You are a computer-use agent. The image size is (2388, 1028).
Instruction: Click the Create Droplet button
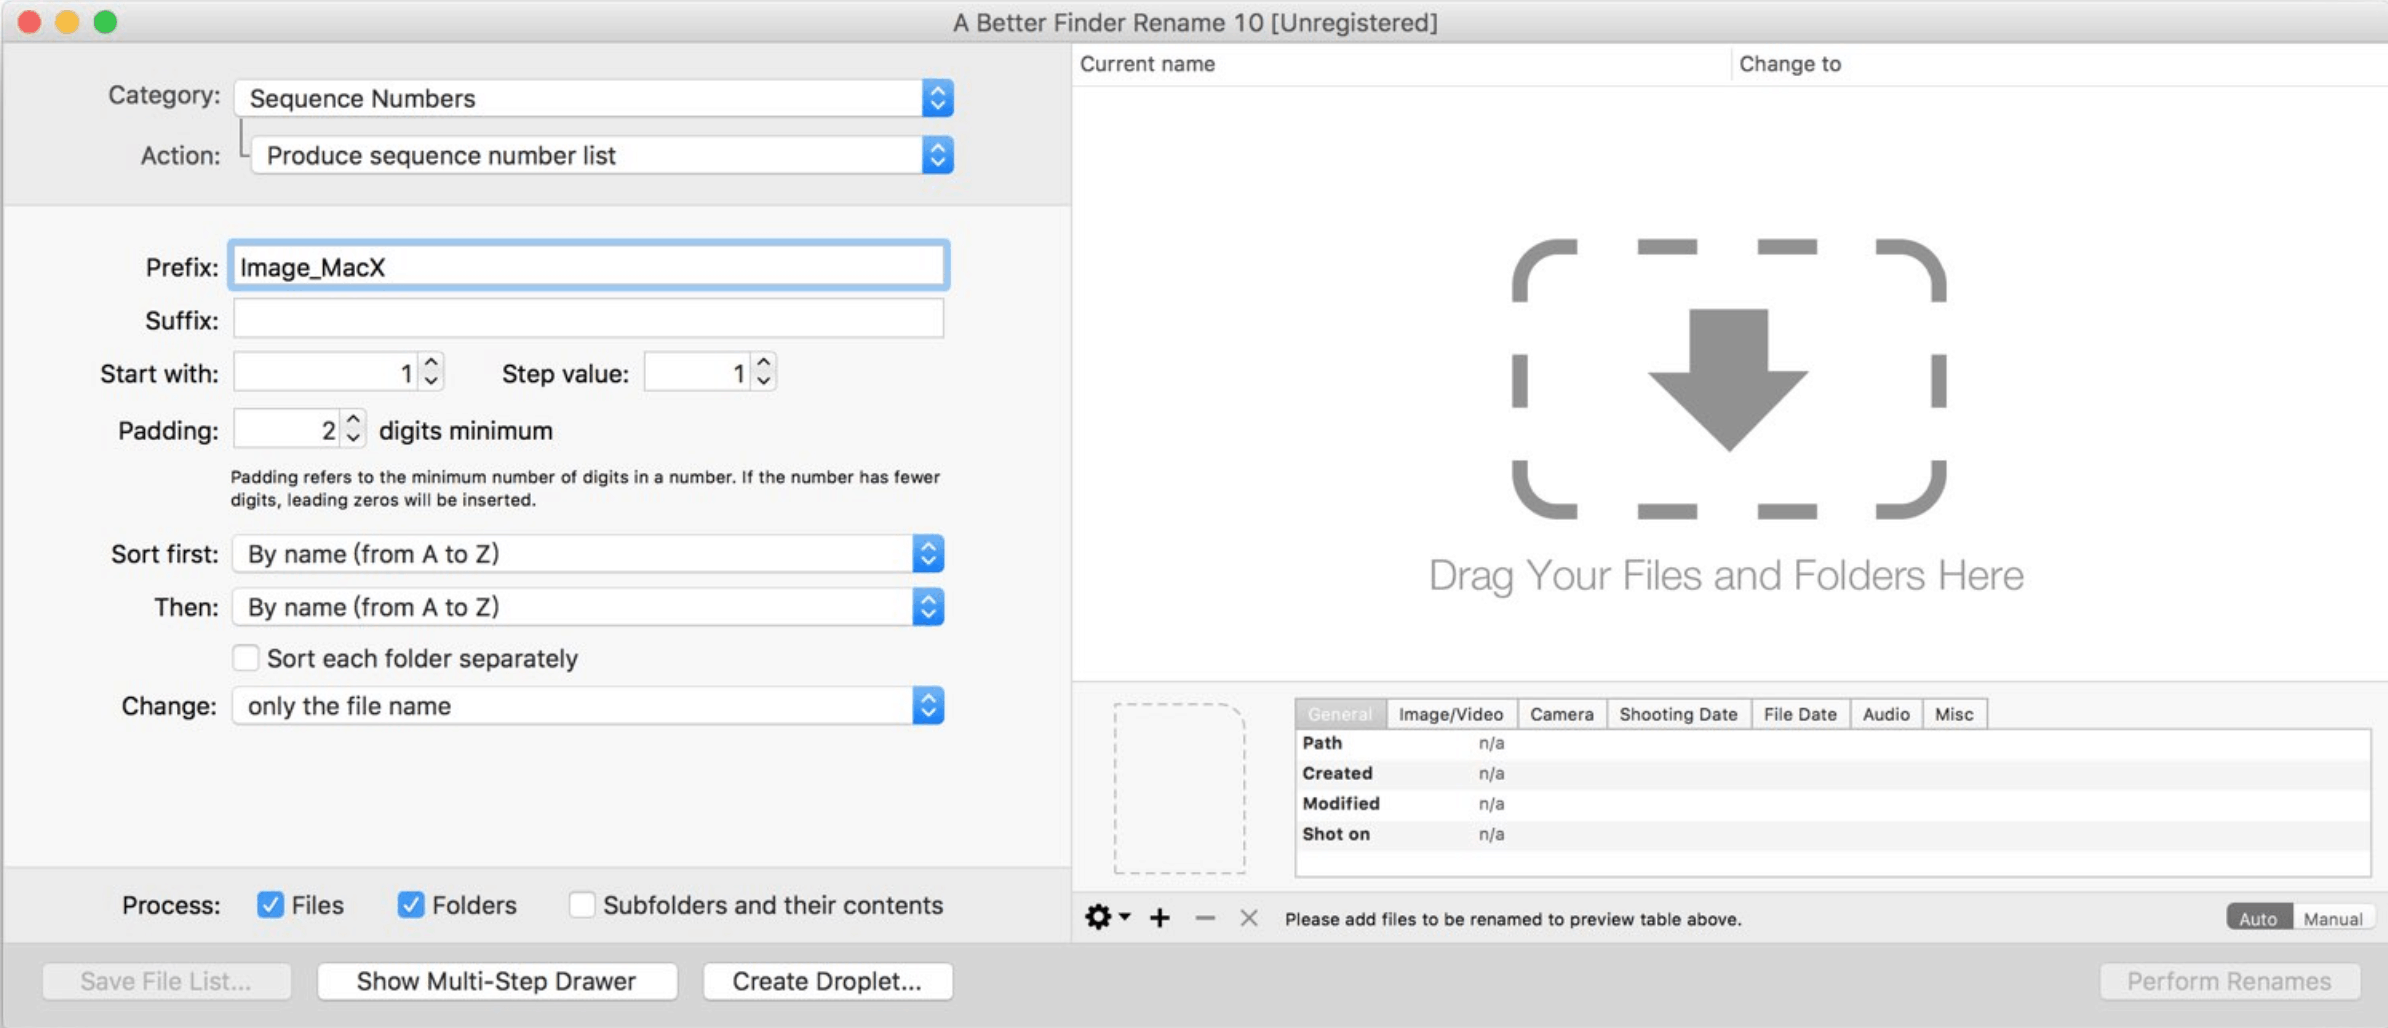[x=827, y=981]
